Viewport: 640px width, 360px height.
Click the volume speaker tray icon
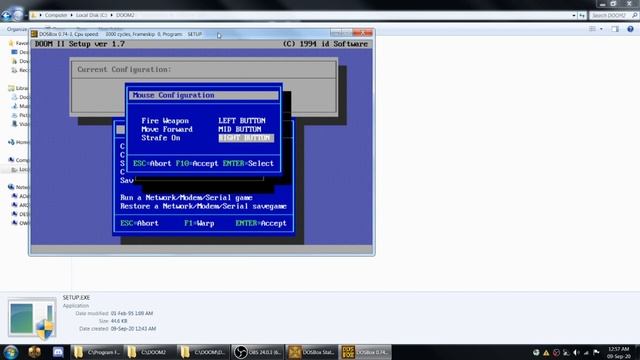click(576, 352)
